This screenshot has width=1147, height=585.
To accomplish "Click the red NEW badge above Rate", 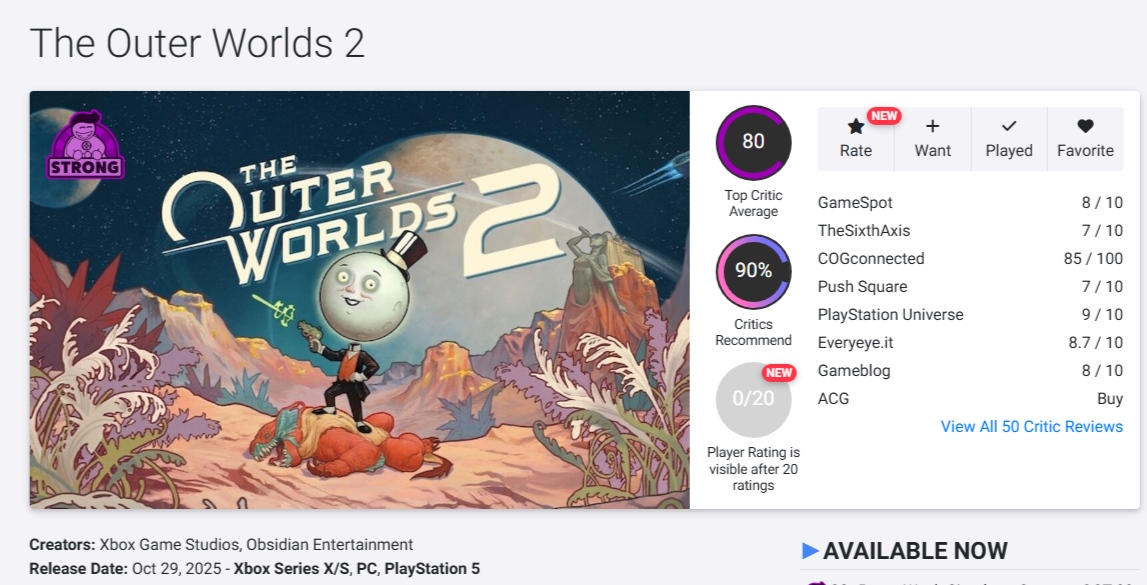I will point(884,115).
